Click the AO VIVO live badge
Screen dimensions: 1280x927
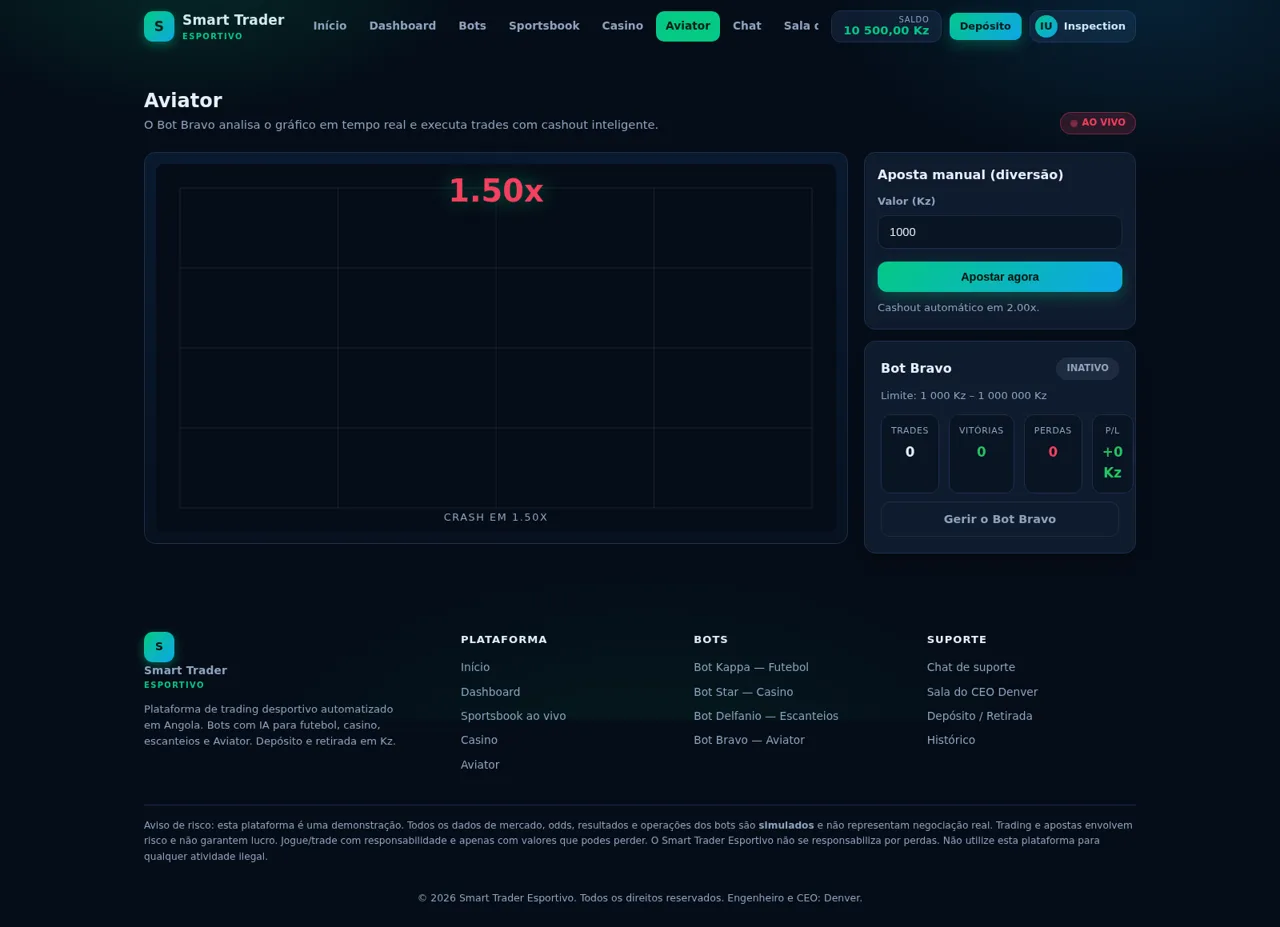point(1098,123)
